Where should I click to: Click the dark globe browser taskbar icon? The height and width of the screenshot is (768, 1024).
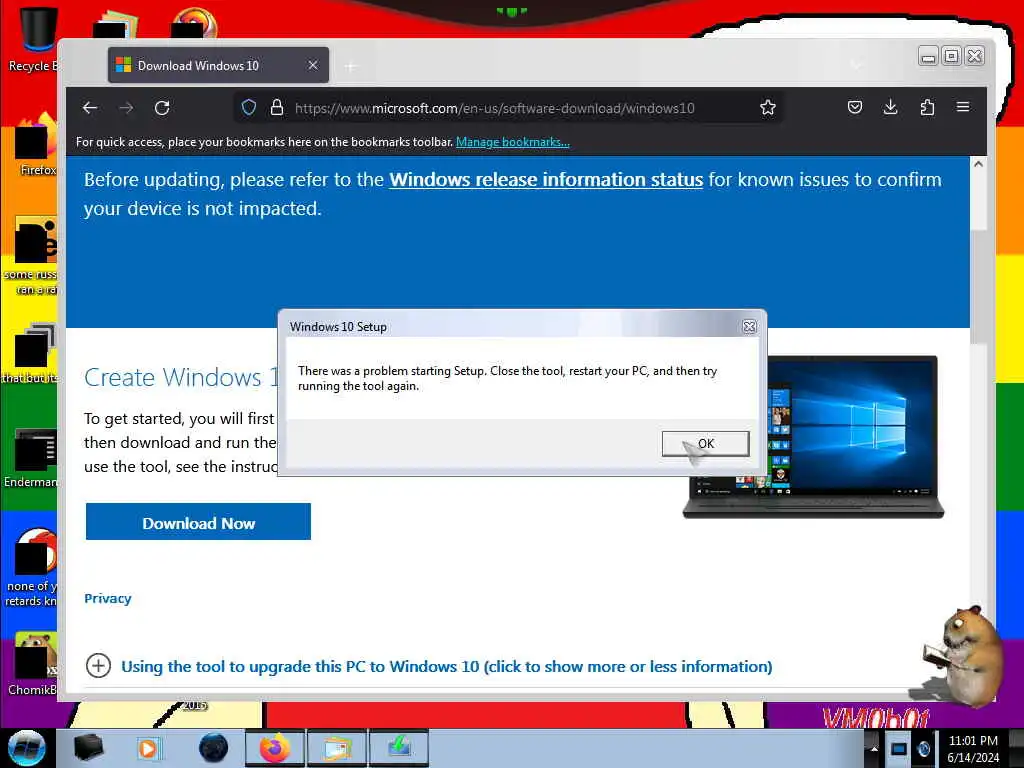[213, 748]
